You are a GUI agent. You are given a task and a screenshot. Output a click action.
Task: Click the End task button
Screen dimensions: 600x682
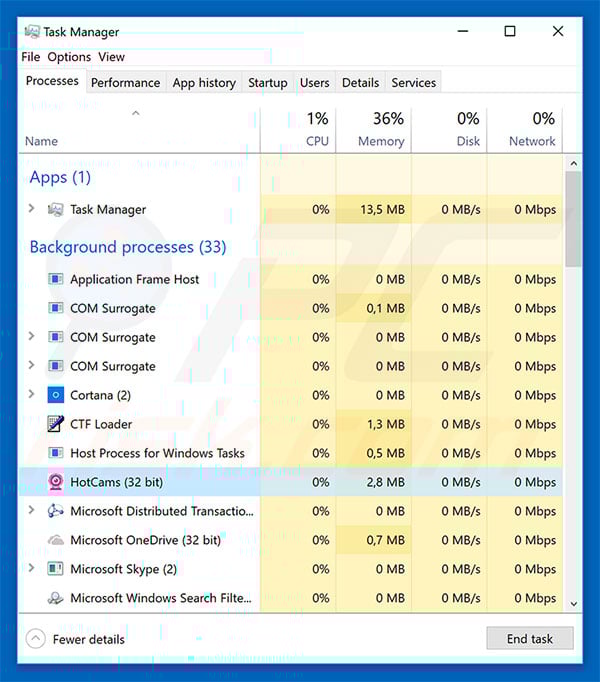(x=530, y=639)
